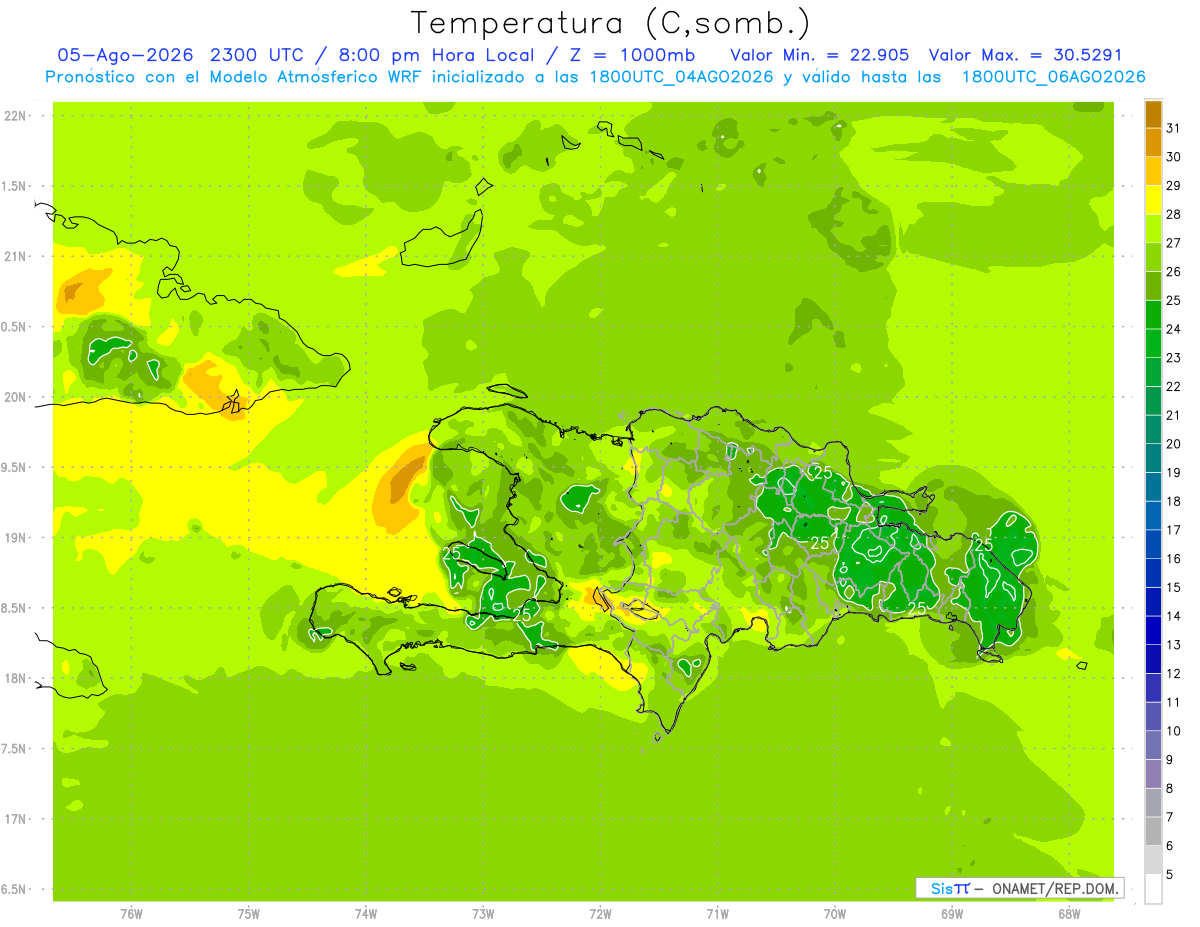Pick the teal legend band between 19 and 20

pos(1153,458)
